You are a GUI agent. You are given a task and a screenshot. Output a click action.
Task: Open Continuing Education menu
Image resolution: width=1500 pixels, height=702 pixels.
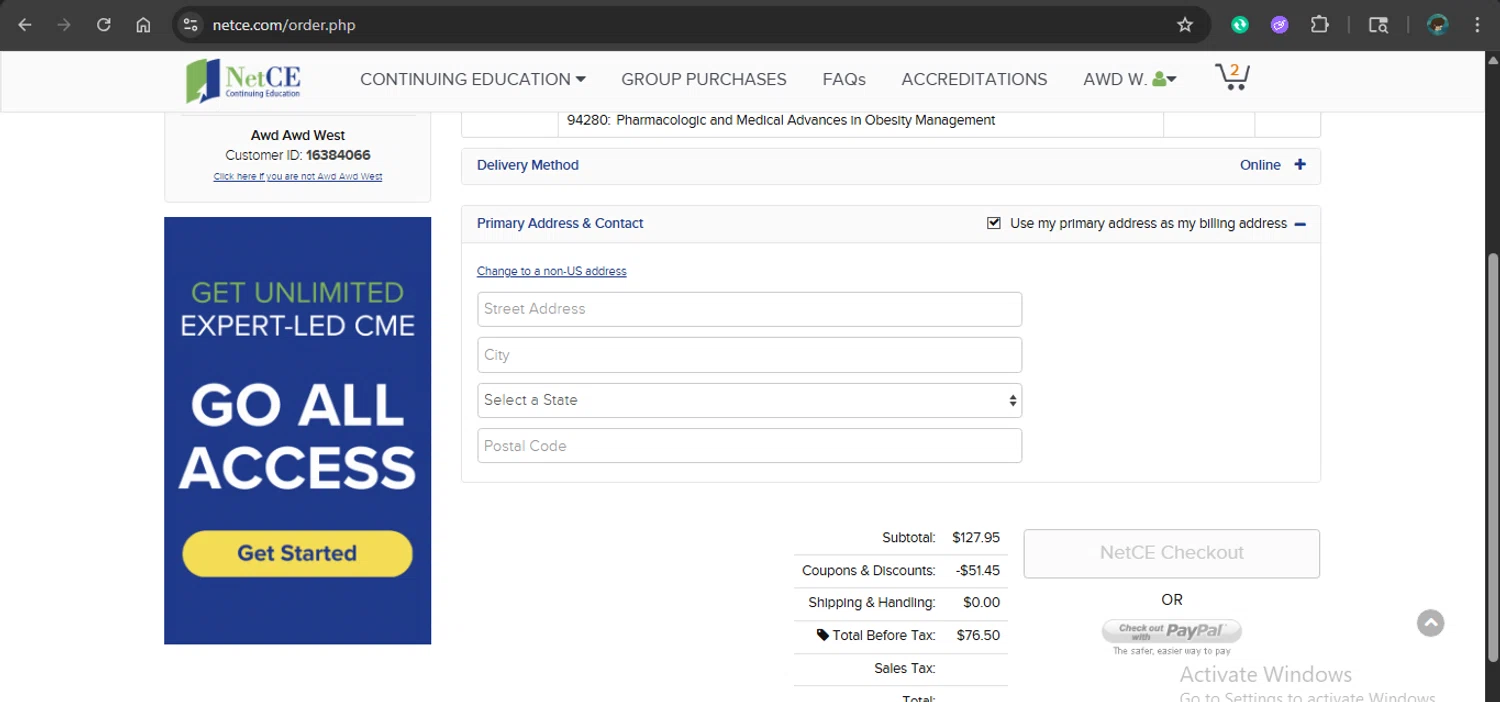pyautogui.click(x=472, y=79)
